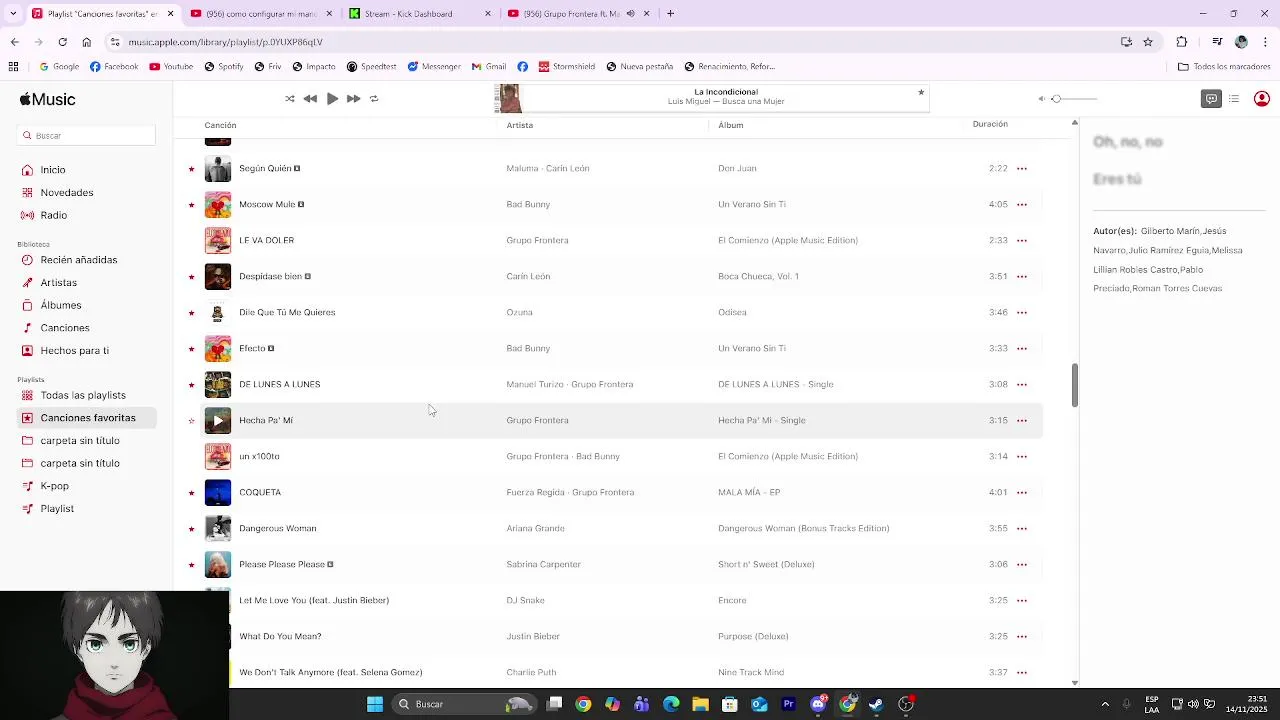Reload the page in Chrome
1280x720 pixels.
(62, 42)
